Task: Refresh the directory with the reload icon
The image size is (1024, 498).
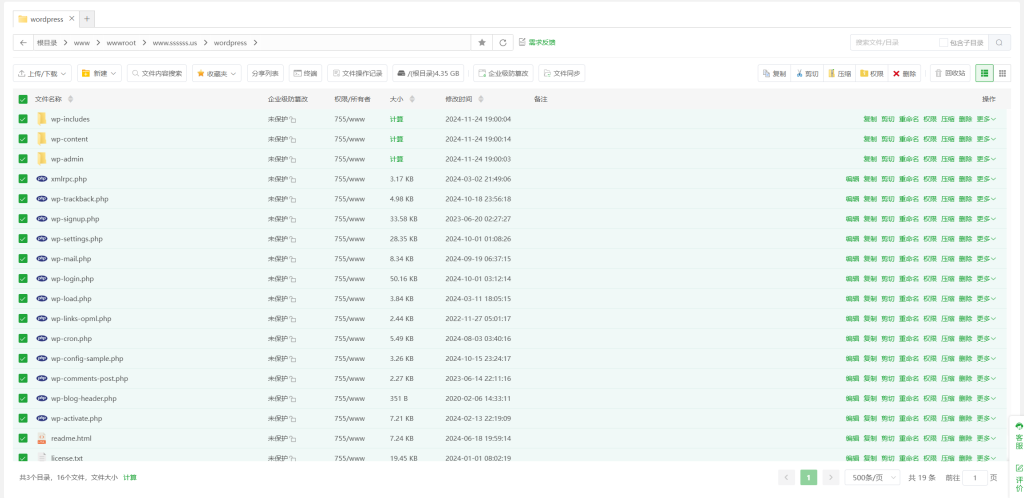Action: tap(502, 42)
